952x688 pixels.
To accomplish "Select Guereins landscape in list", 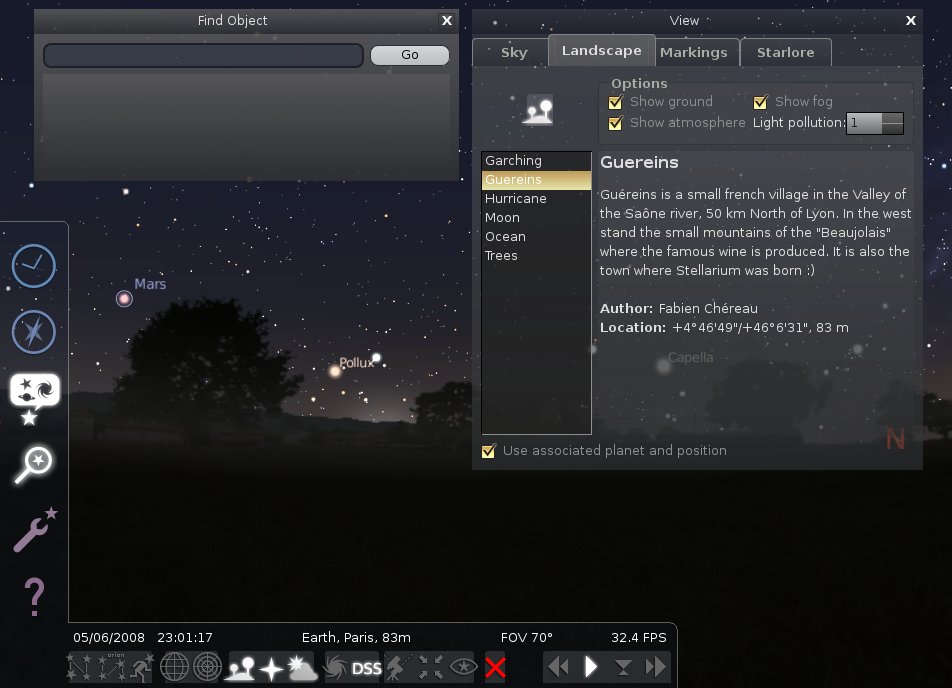I will (536, 180).
